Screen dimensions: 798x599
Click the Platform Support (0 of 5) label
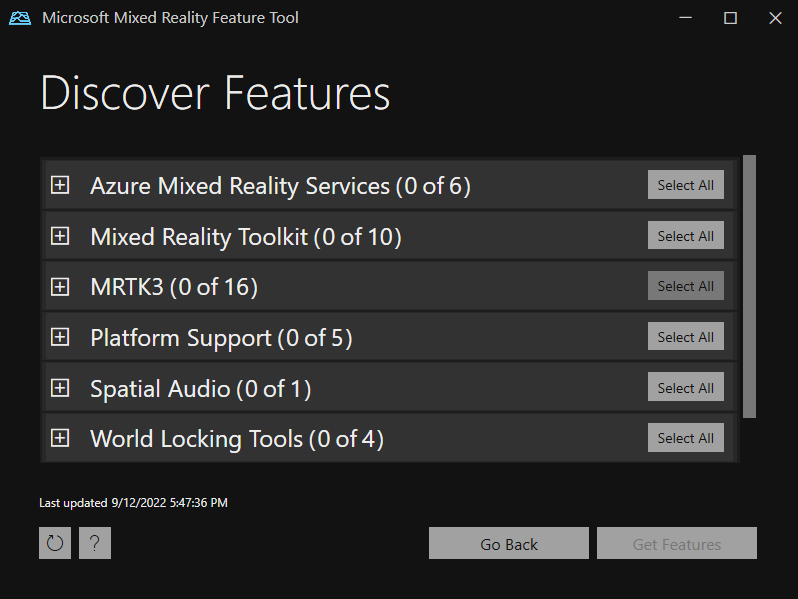[221, 338]
